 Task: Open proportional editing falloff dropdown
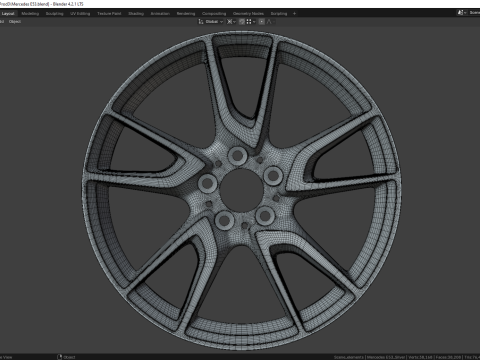click(270, 22)
